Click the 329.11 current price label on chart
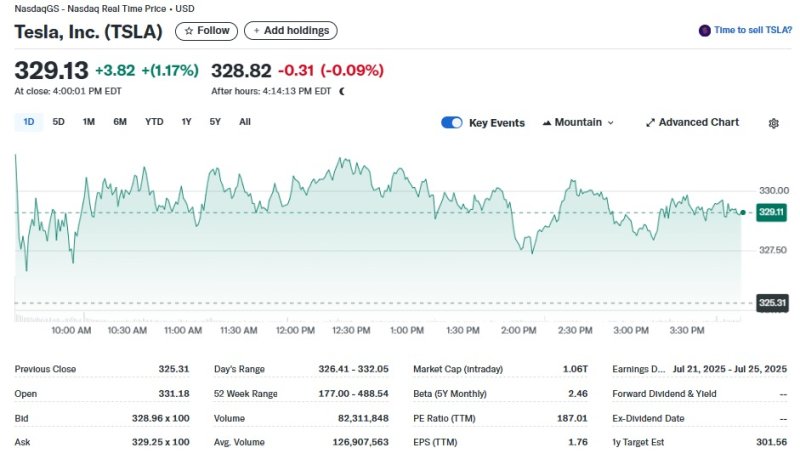 (771, 212)
